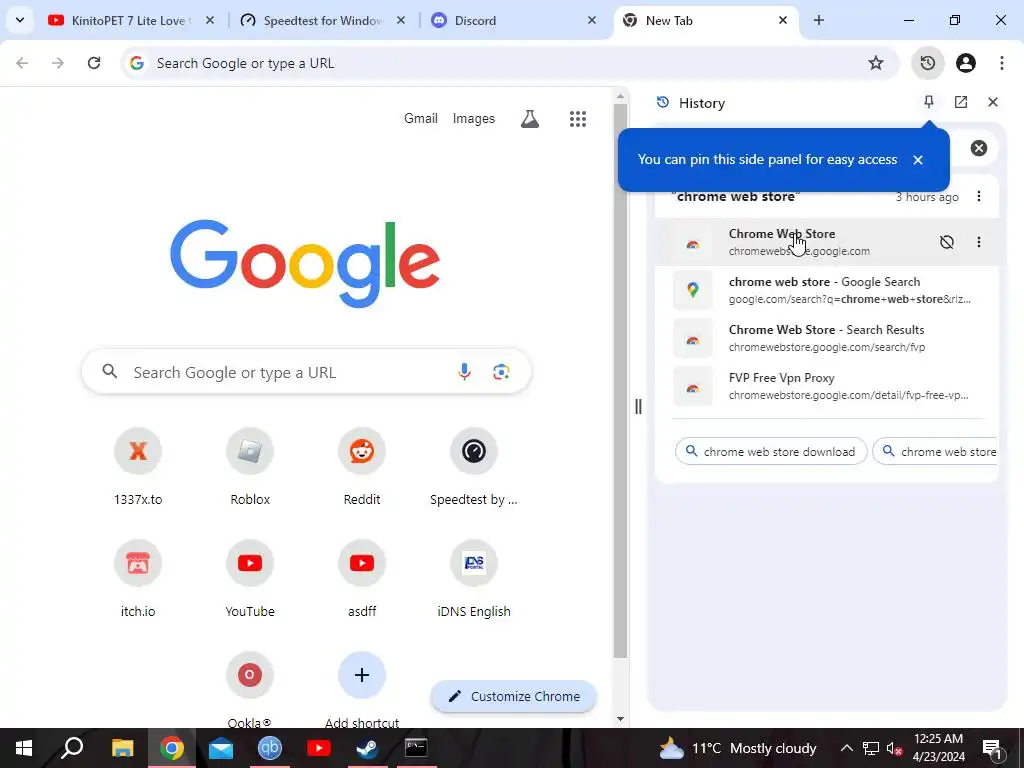Open the YouTube shortcut tile

pos(250,580)
